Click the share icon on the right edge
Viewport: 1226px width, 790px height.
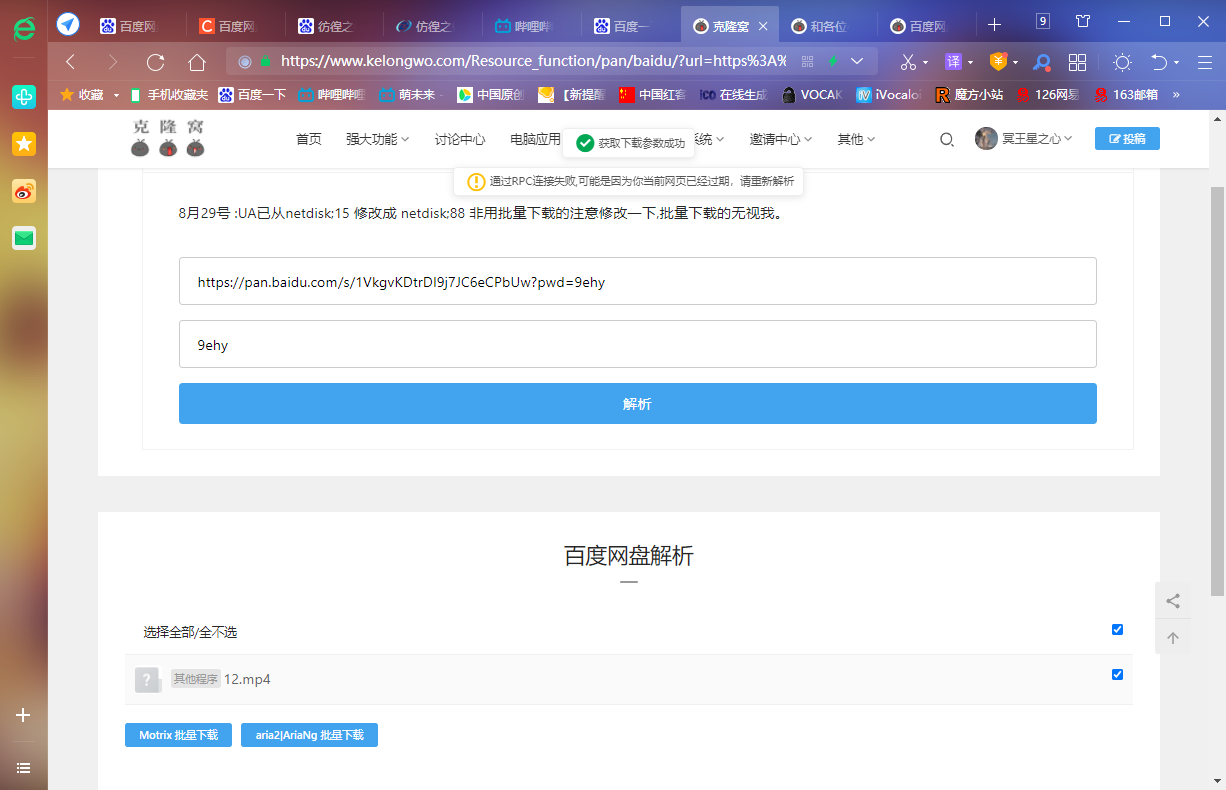(x=1173, y=601)
